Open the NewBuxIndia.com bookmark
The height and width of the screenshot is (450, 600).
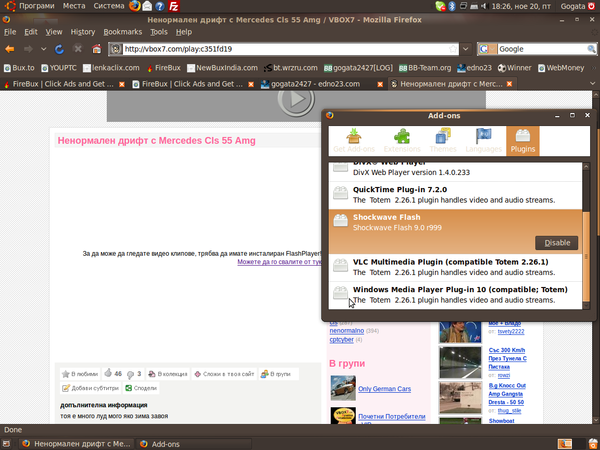click(222, 68)
